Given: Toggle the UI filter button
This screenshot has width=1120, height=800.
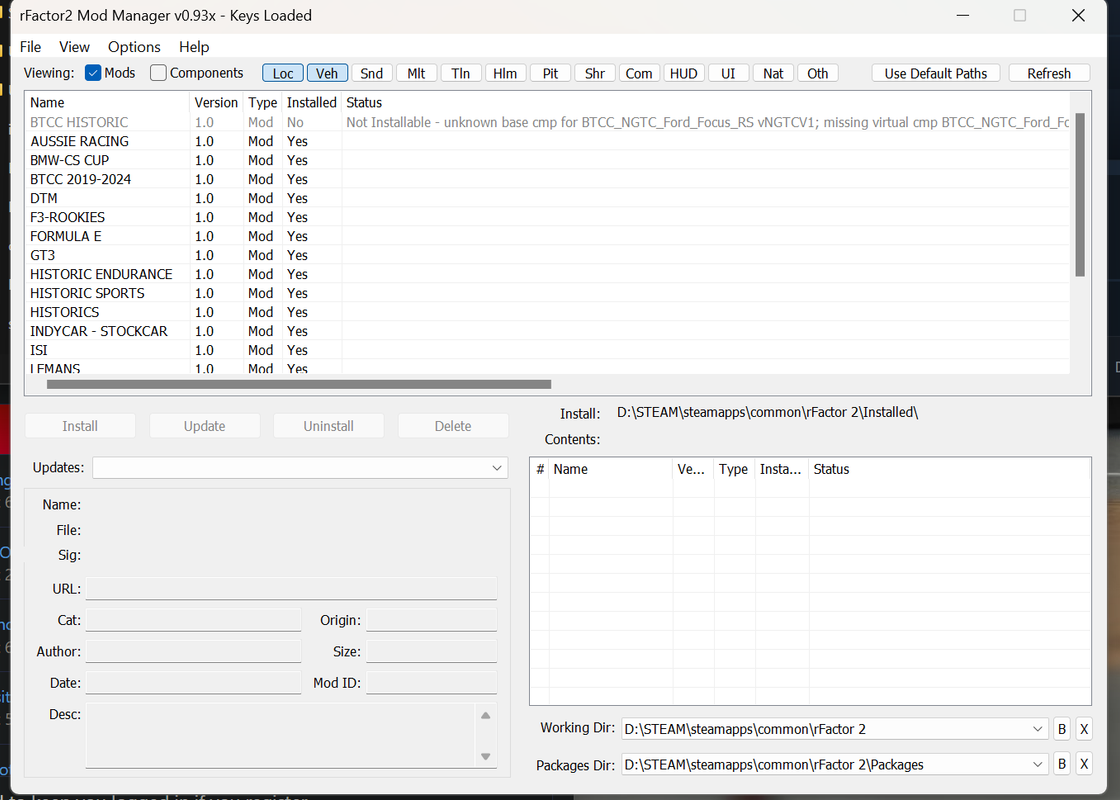Looking at the screenshot, I should (728, 74).
